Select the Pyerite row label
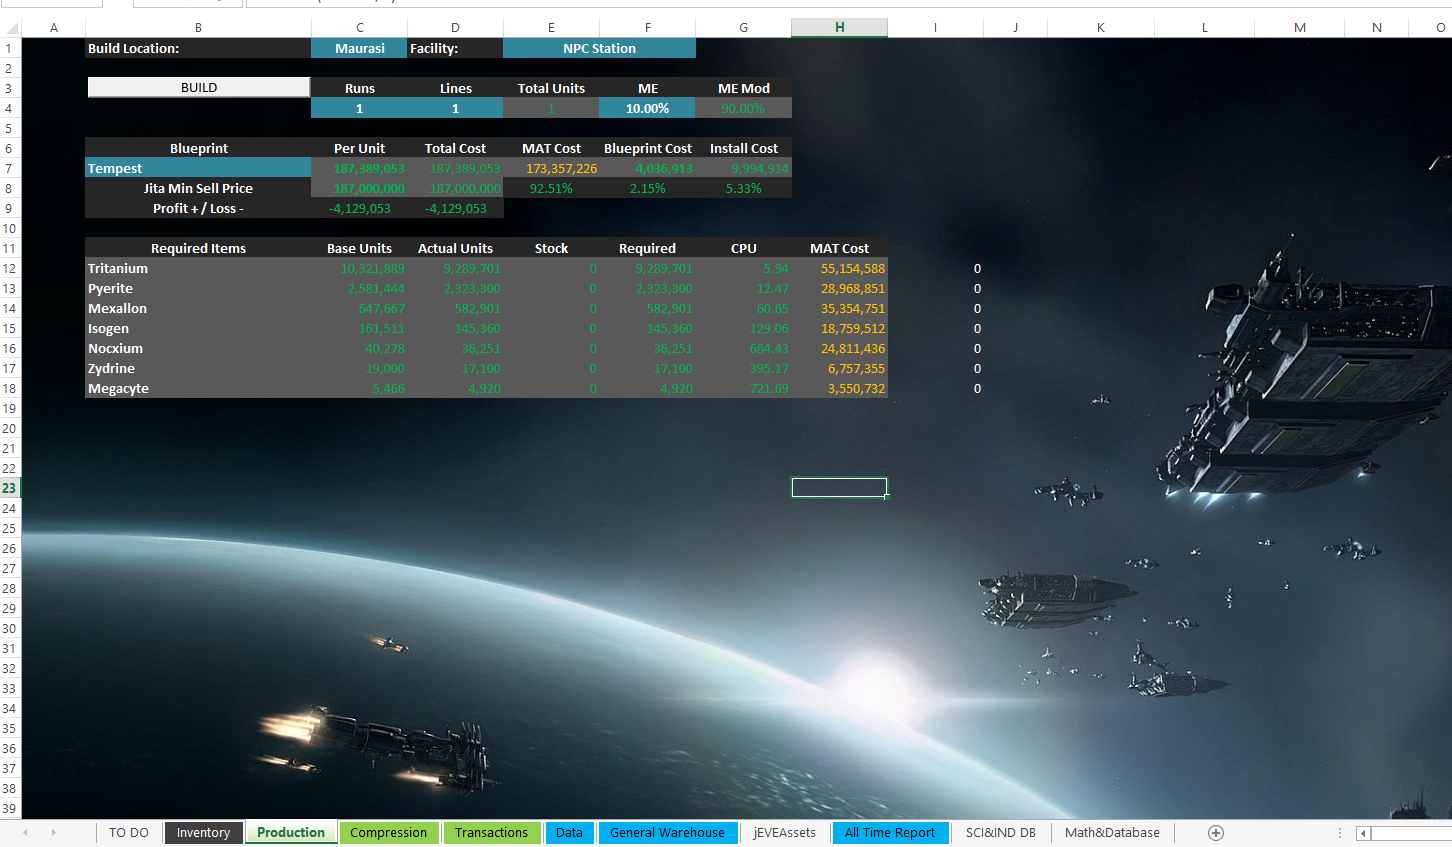Image resolution: width=1452 pixels, height=847 pixels. 198,288
